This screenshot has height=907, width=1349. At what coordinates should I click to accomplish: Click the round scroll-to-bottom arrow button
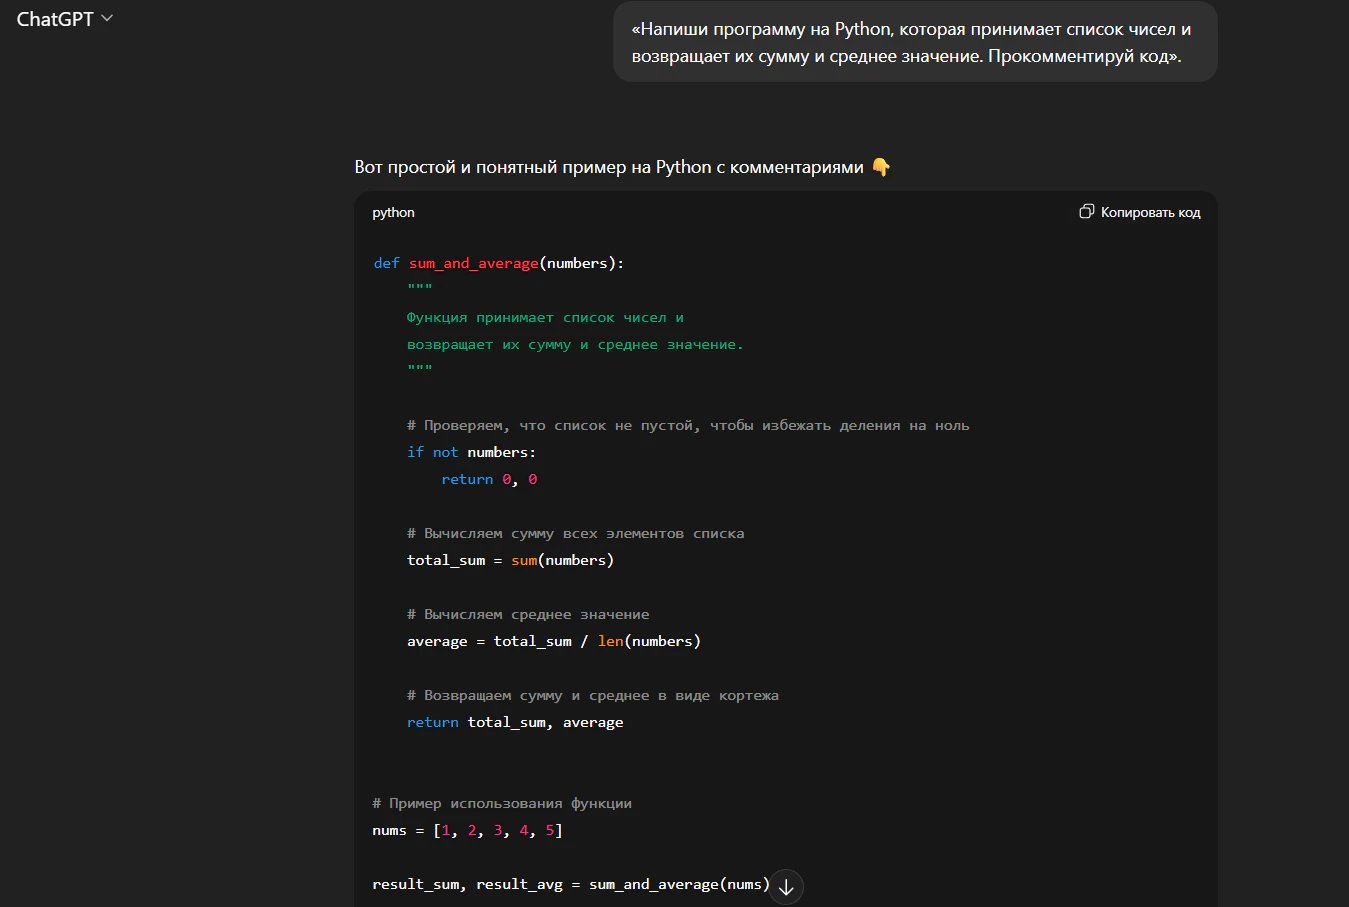pos(786,886)
